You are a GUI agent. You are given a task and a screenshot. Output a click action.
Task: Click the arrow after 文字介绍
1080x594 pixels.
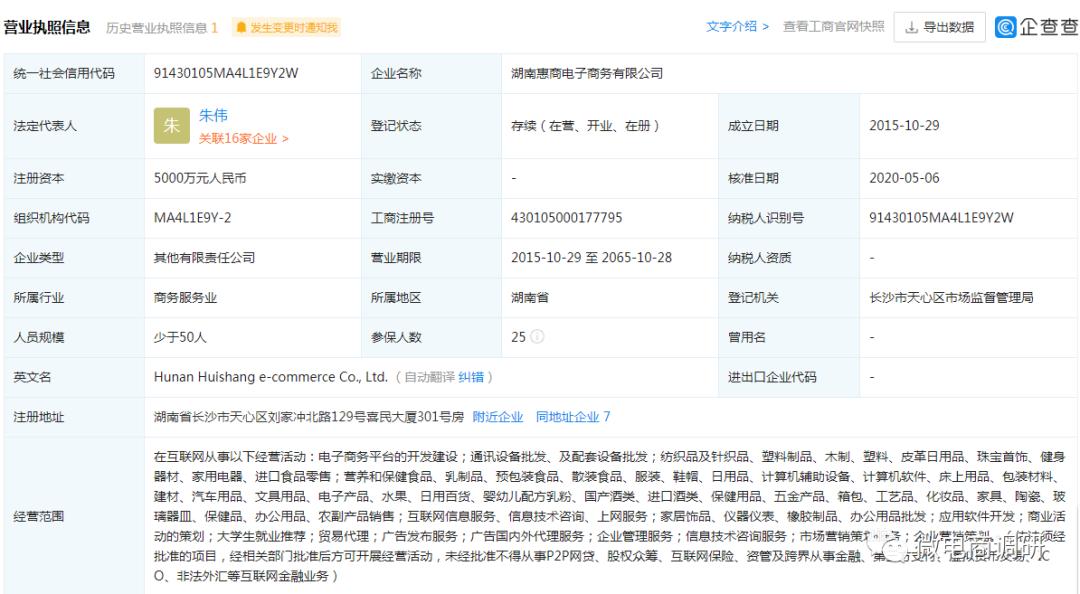[766, 27]
